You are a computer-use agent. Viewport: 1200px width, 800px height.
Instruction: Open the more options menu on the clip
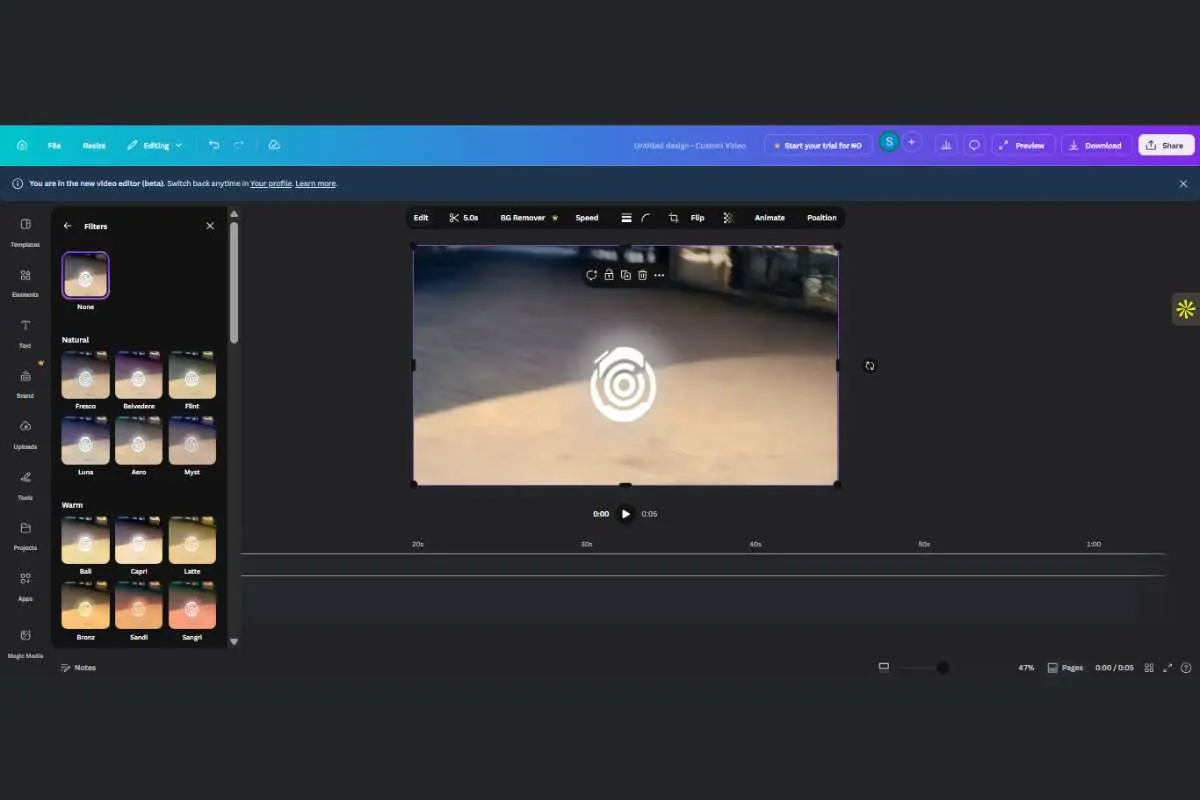tap(659, 275)
